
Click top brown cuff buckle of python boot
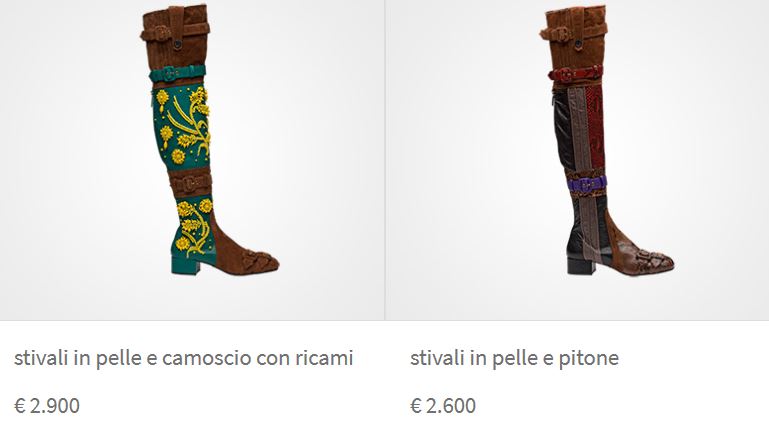(559, 34)
